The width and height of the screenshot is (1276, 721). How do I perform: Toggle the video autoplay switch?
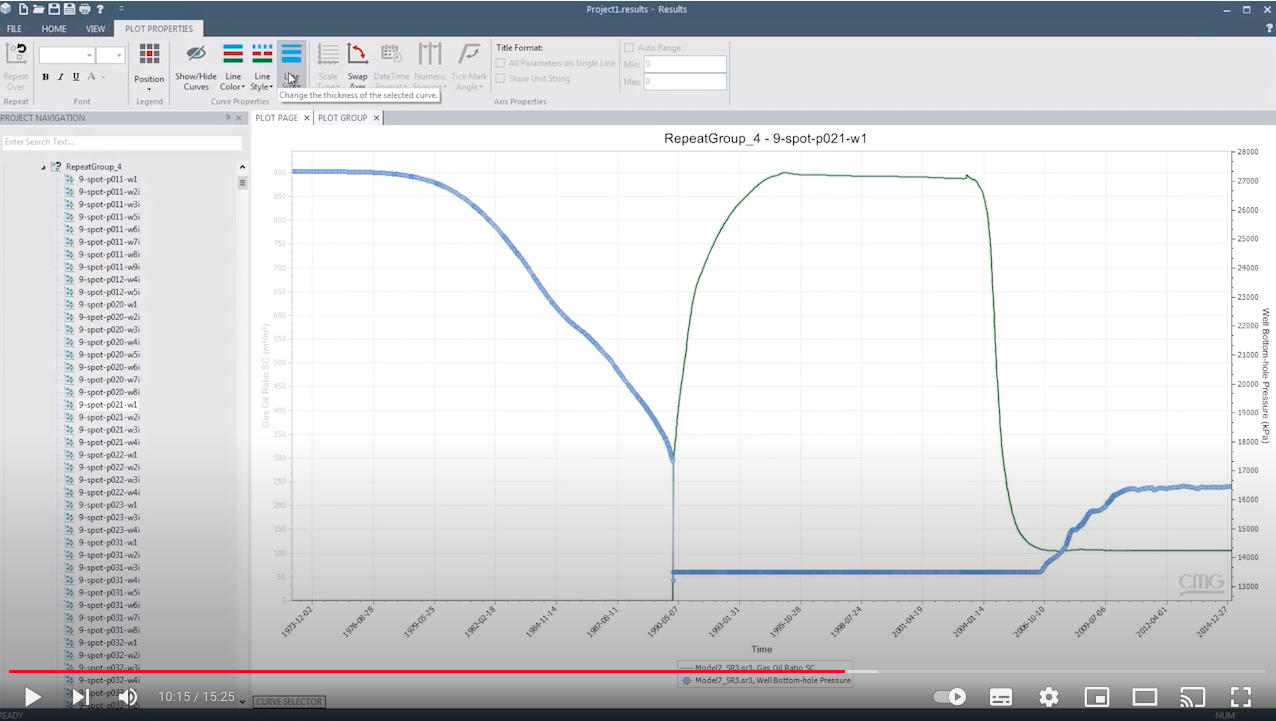(x=950, y=697)
